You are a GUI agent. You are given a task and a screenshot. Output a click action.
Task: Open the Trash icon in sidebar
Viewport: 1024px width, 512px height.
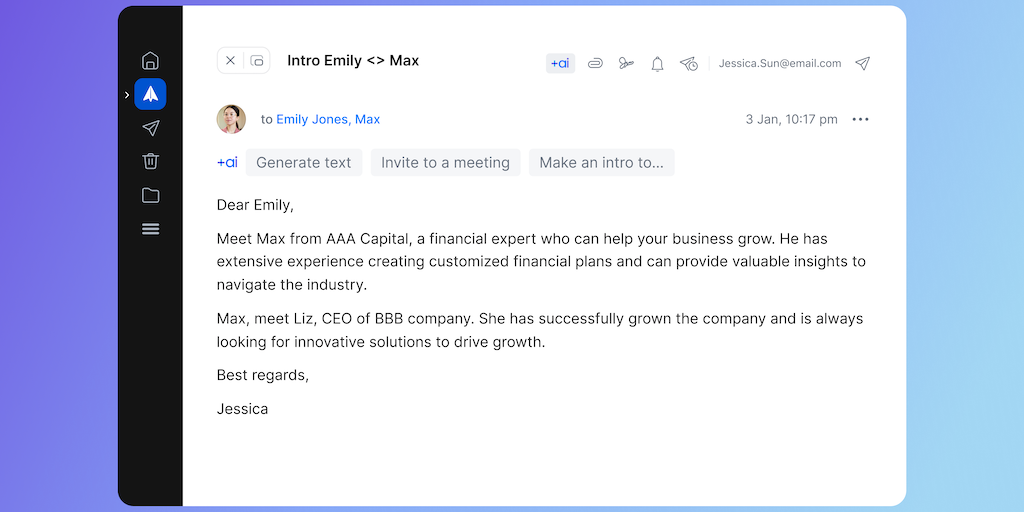tap(150, 161)
